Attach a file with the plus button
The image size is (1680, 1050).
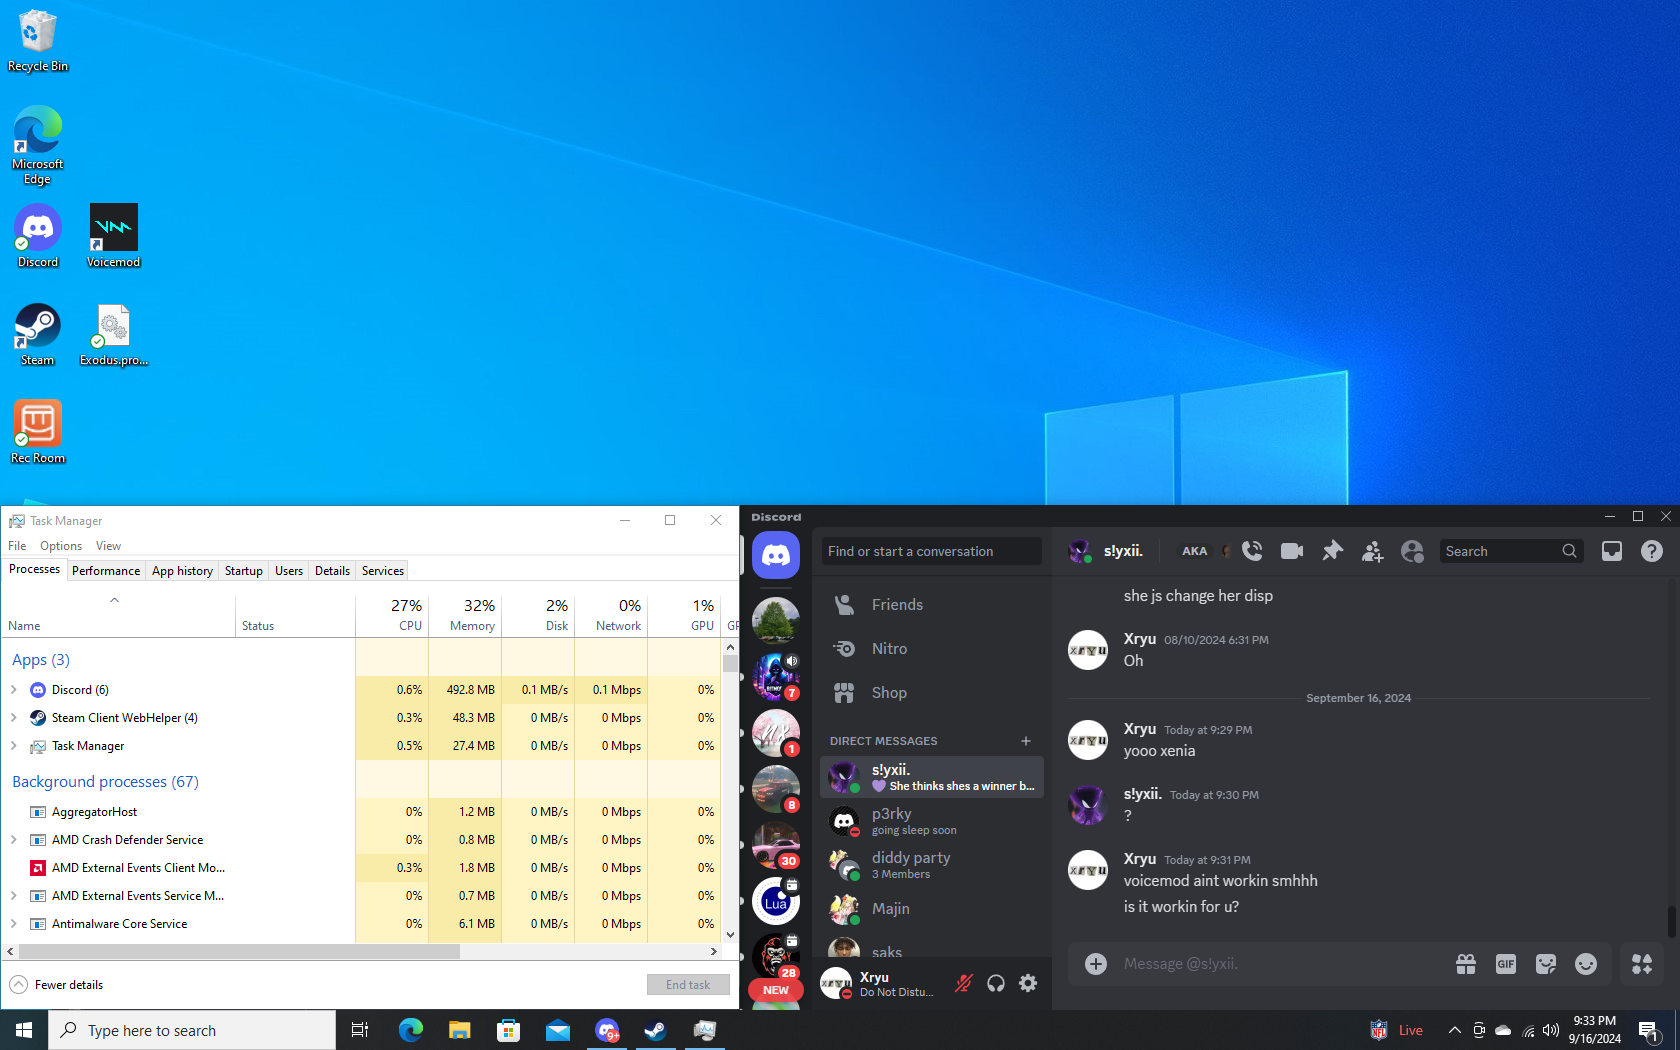pos(1096,964)
